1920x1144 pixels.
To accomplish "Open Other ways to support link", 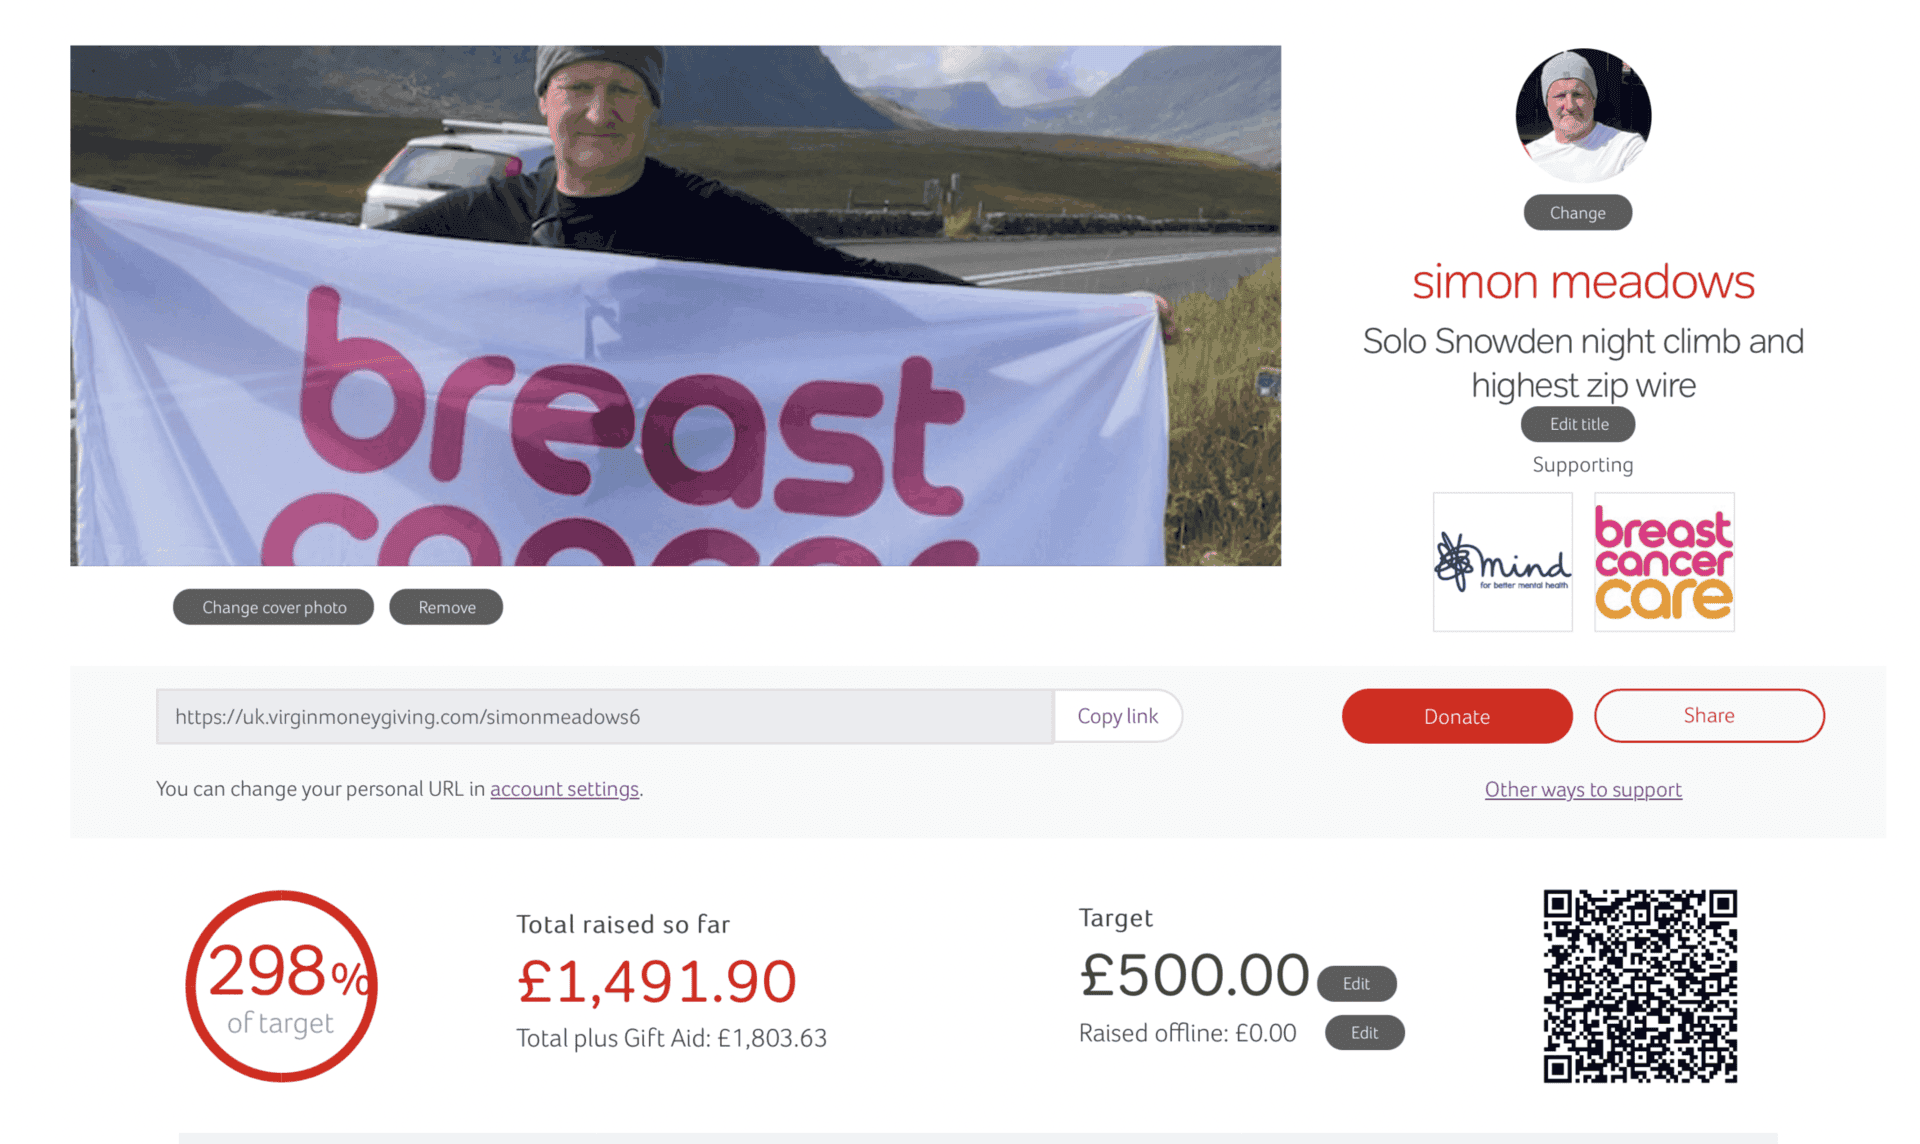I will pos(1583,789).
